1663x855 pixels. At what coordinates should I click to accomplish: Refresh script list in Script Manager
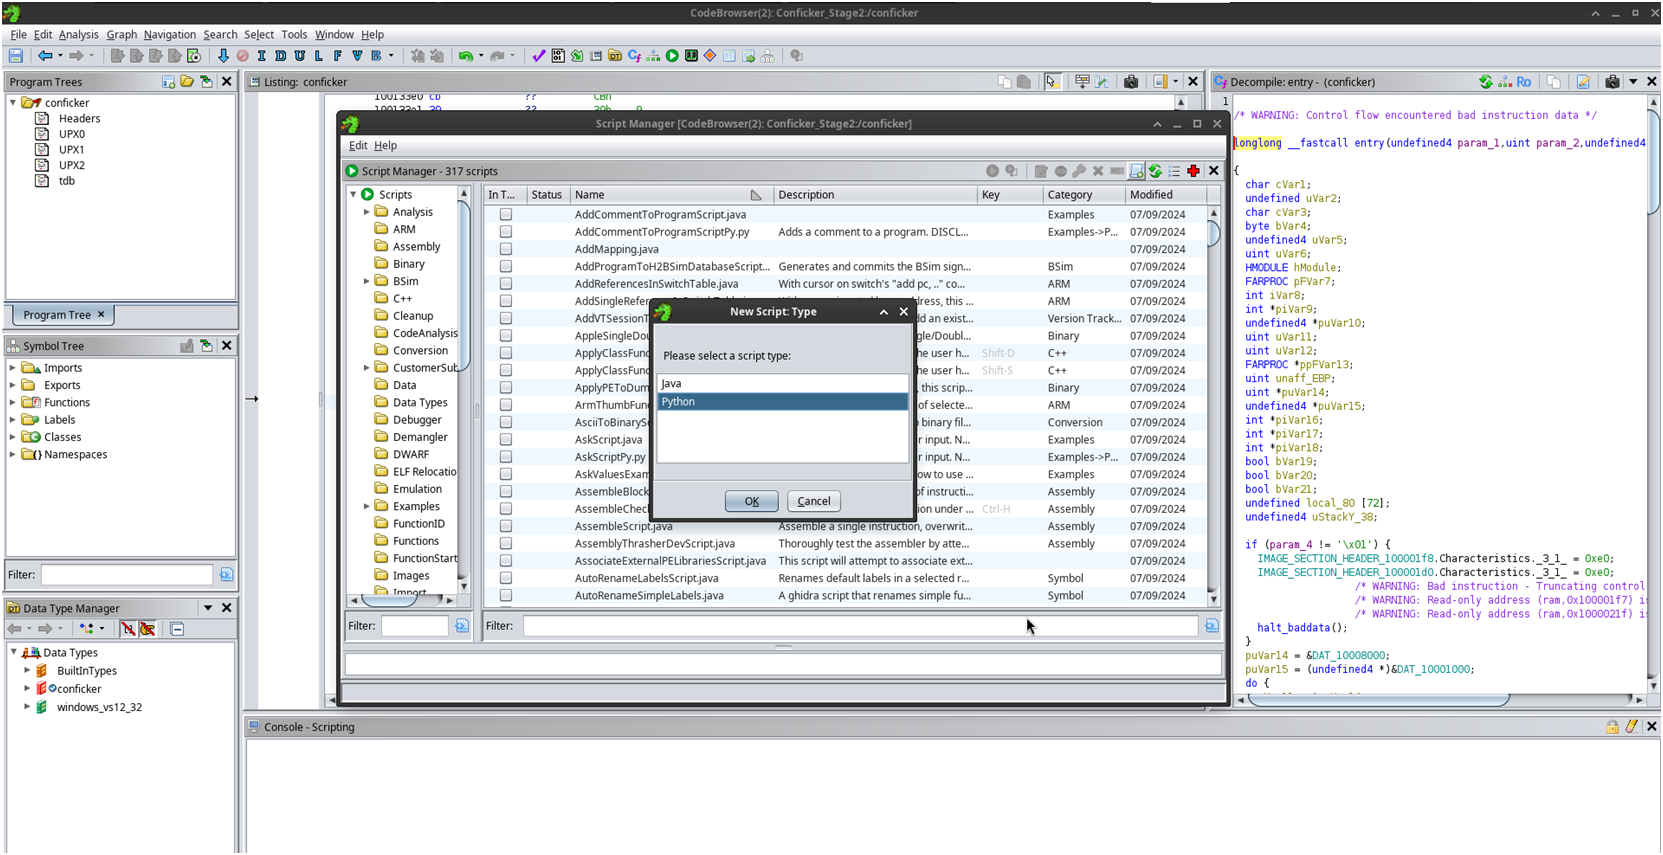pos(1155,171)
